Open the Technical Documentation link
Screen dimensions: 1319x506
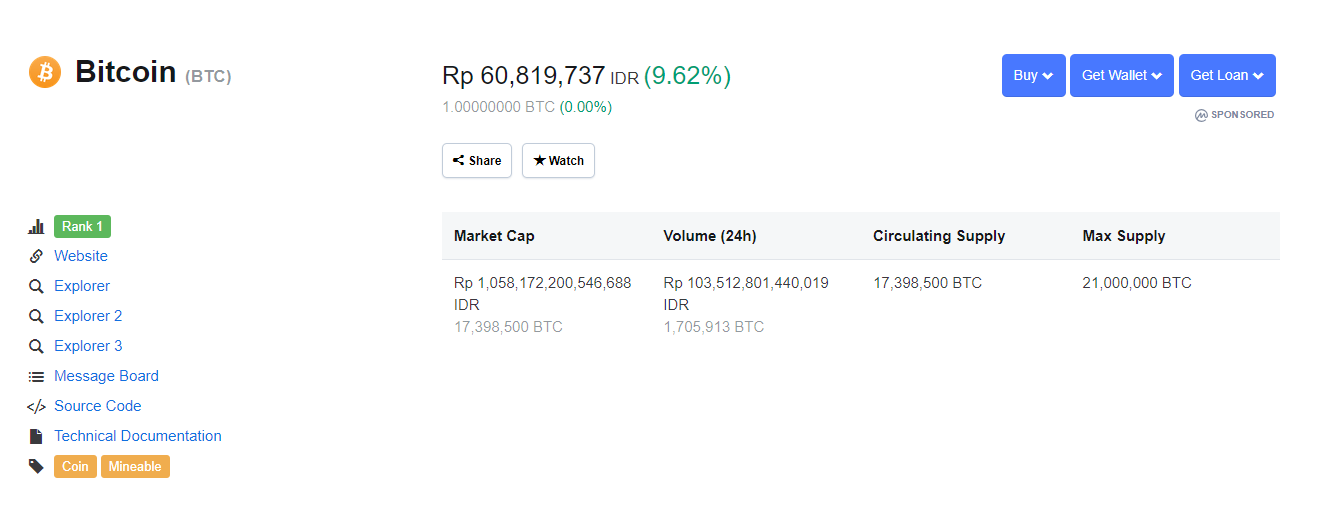(138, 436)
